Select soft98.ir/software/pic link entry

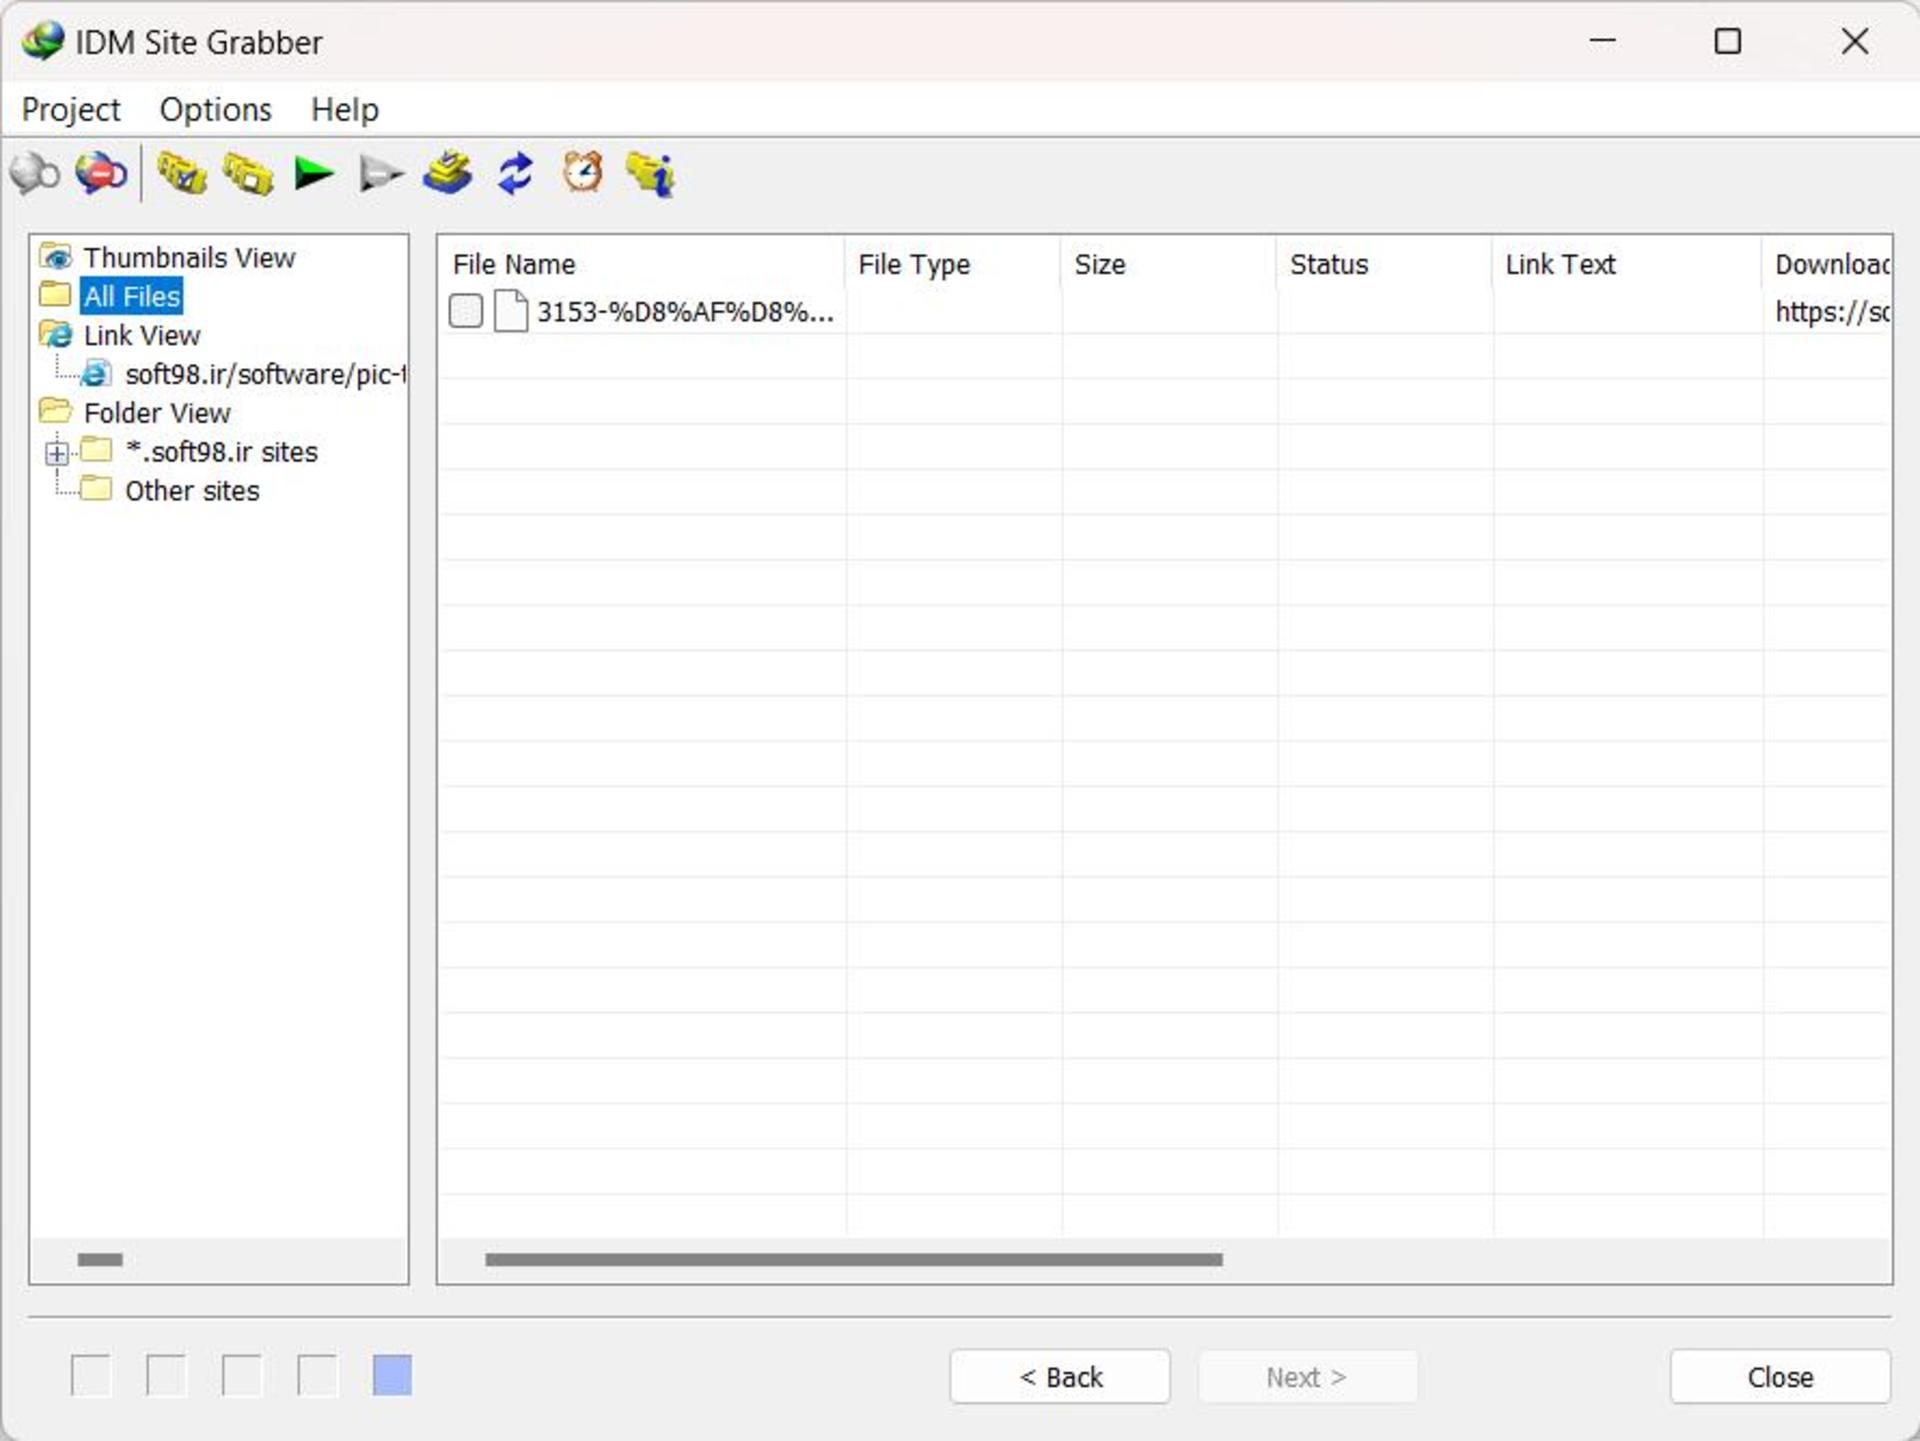click(265, 374)
